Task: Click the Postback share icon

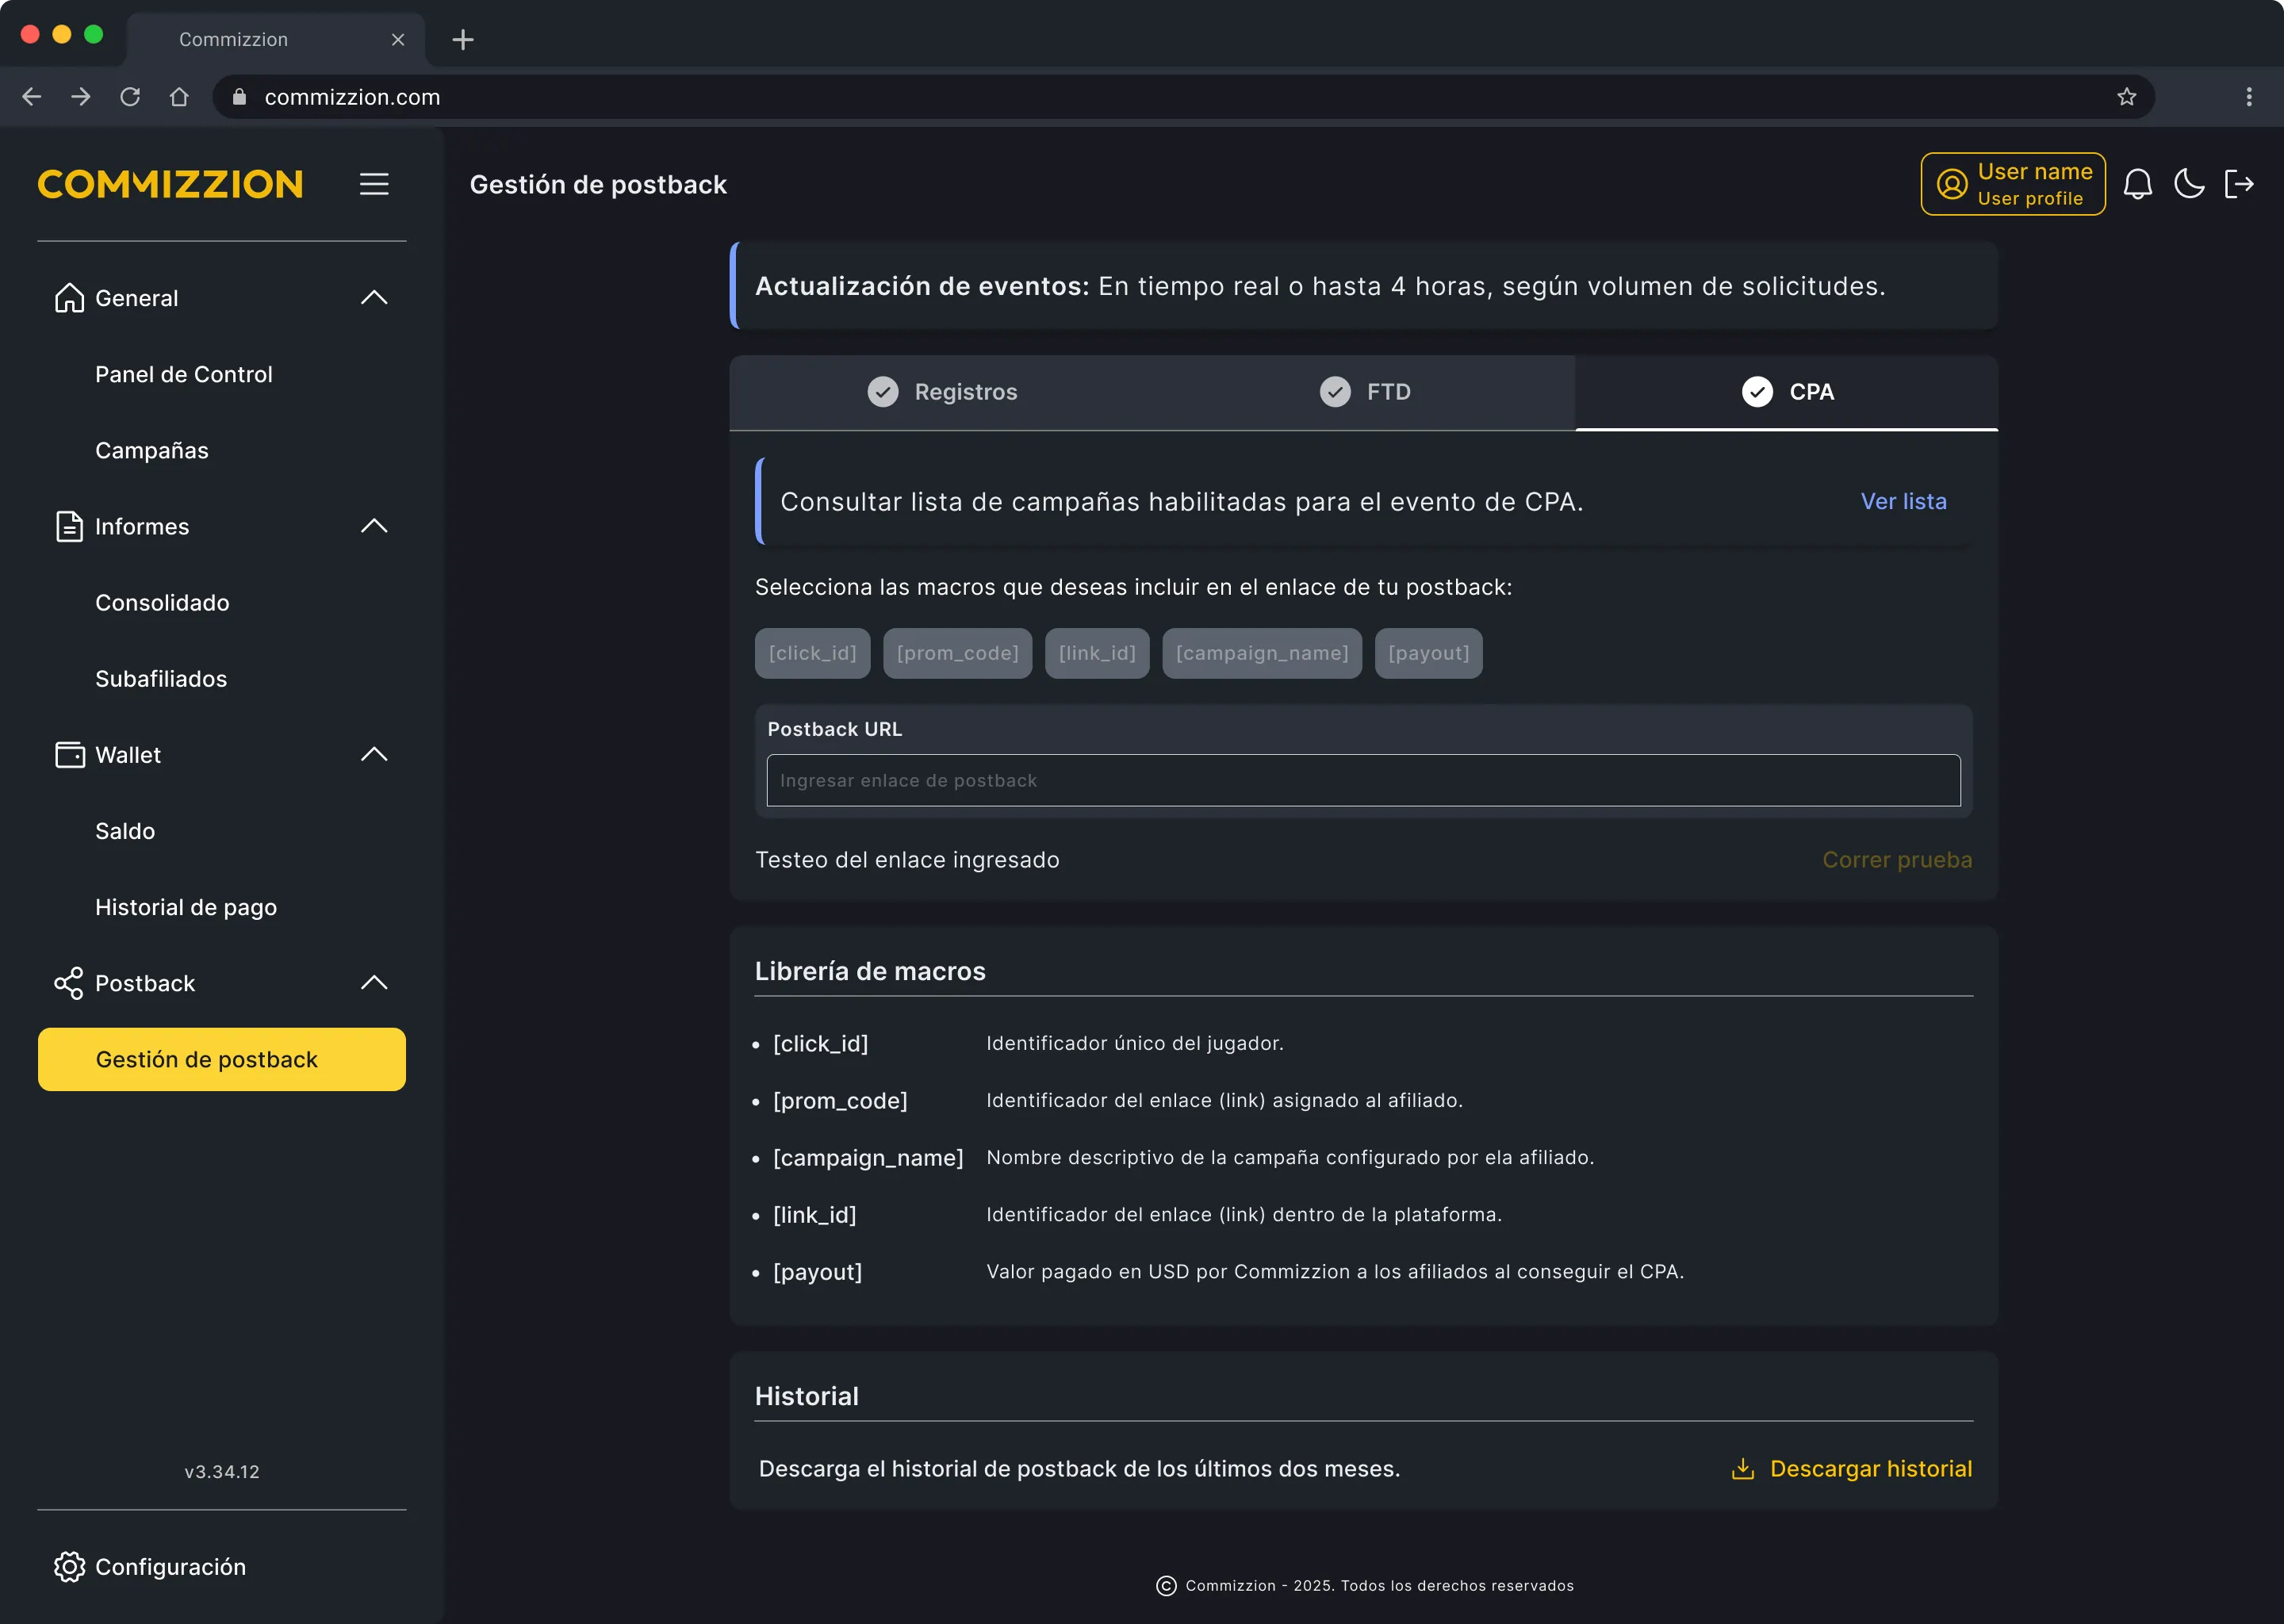Action: [69, 983]
